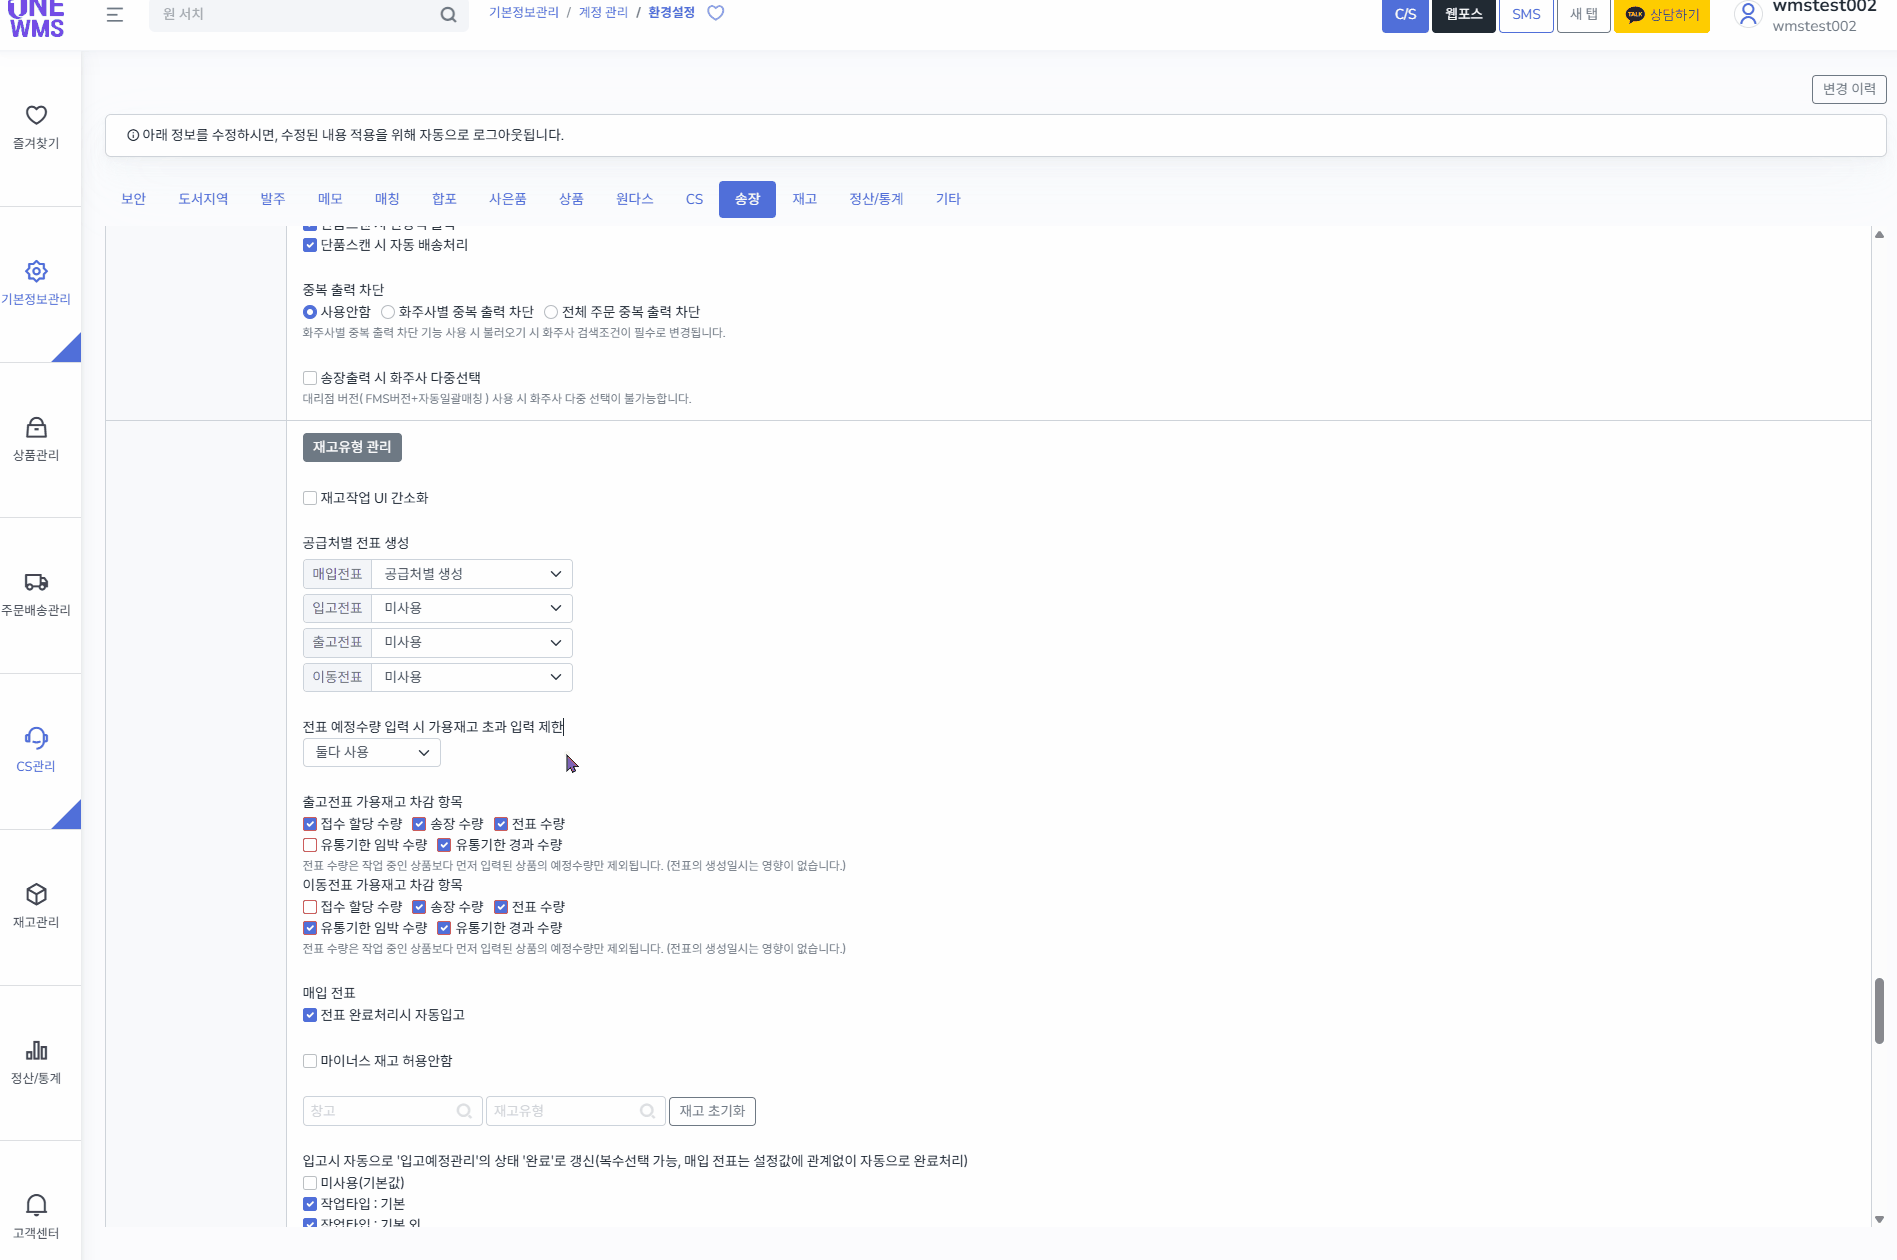Open 고객센터 bell icon in sidebar
Viewport: 1897px width, 1260px height.
[x=36, y=1205]
